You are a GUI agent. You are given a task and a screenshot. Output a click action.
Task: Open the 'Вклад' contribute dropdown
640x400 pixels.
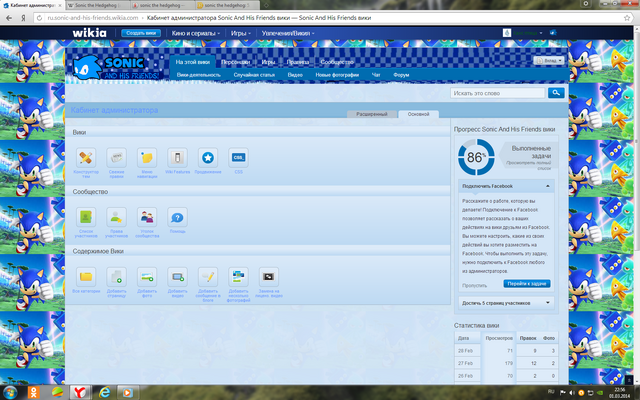[549, 60]
